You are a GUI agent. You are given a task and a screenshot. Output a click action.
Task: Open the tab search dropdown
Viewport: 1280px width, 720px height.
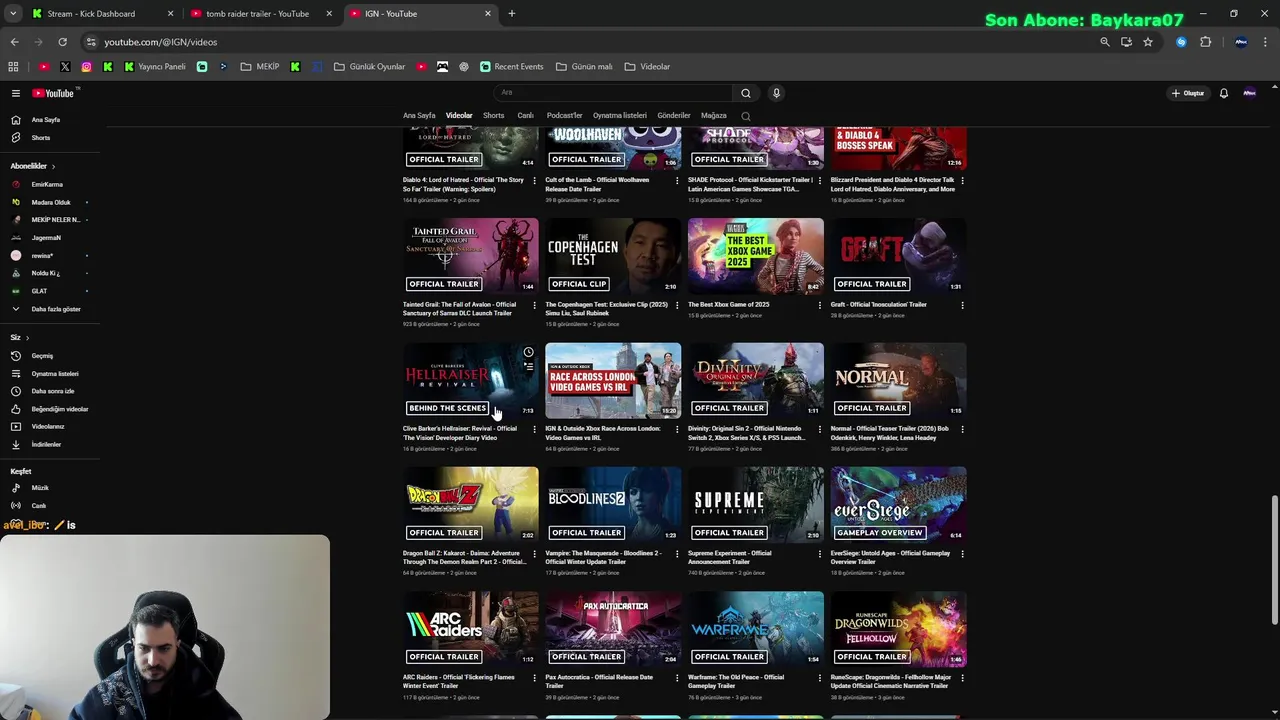(13, 14)
